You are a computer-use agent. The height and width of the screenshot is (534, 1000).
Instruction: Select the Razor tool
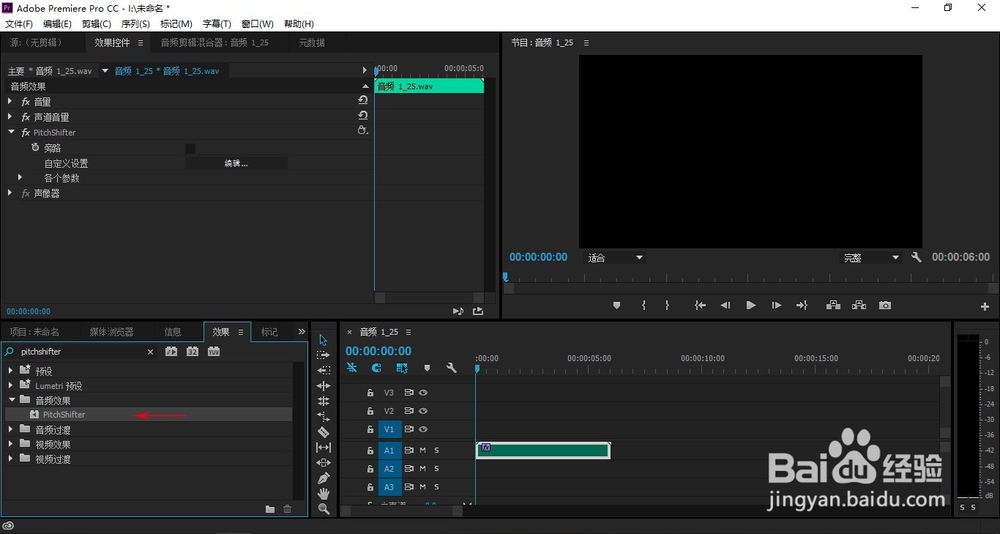point(323,432)
